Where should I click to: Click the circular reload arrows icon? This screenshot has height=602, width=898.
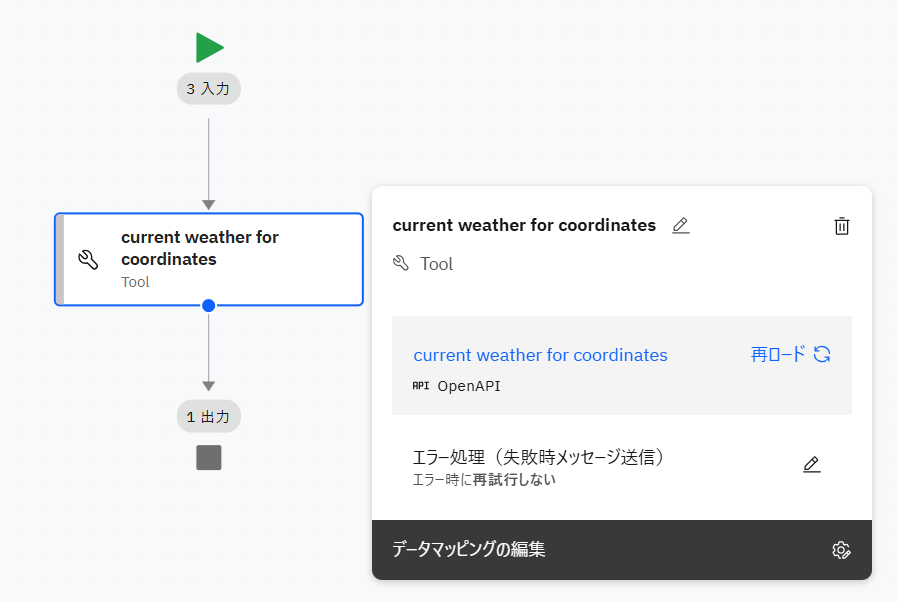[x=822, y=354]
